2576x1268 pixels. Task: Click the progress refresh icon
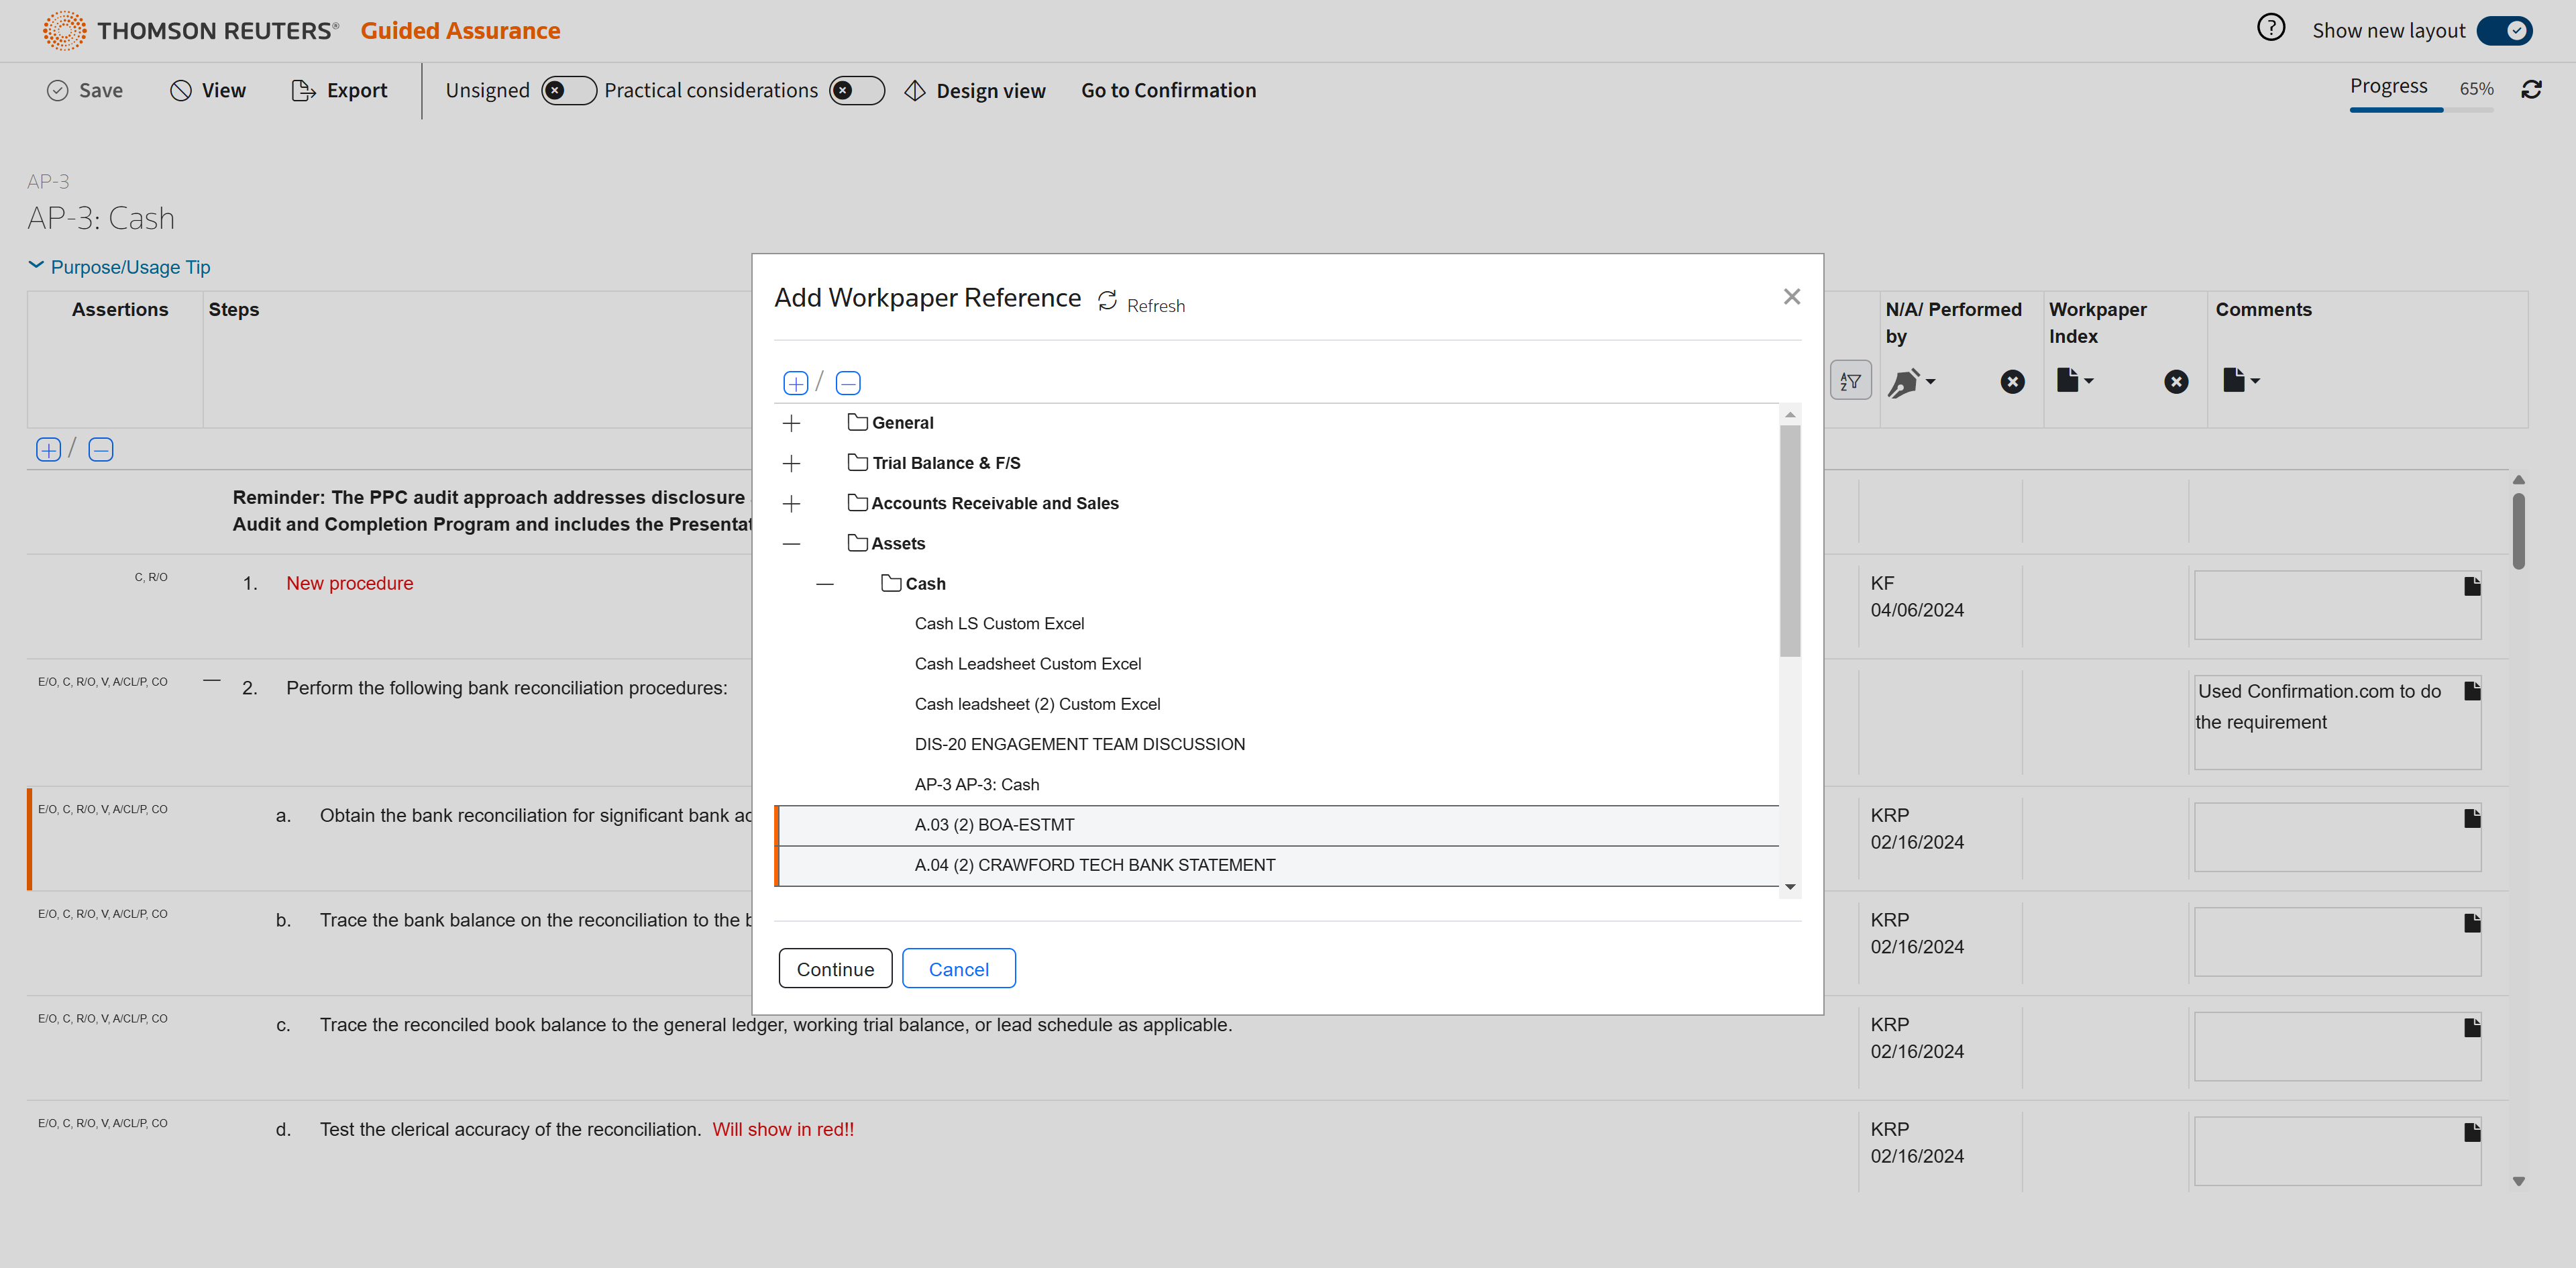pos(2531,90)
